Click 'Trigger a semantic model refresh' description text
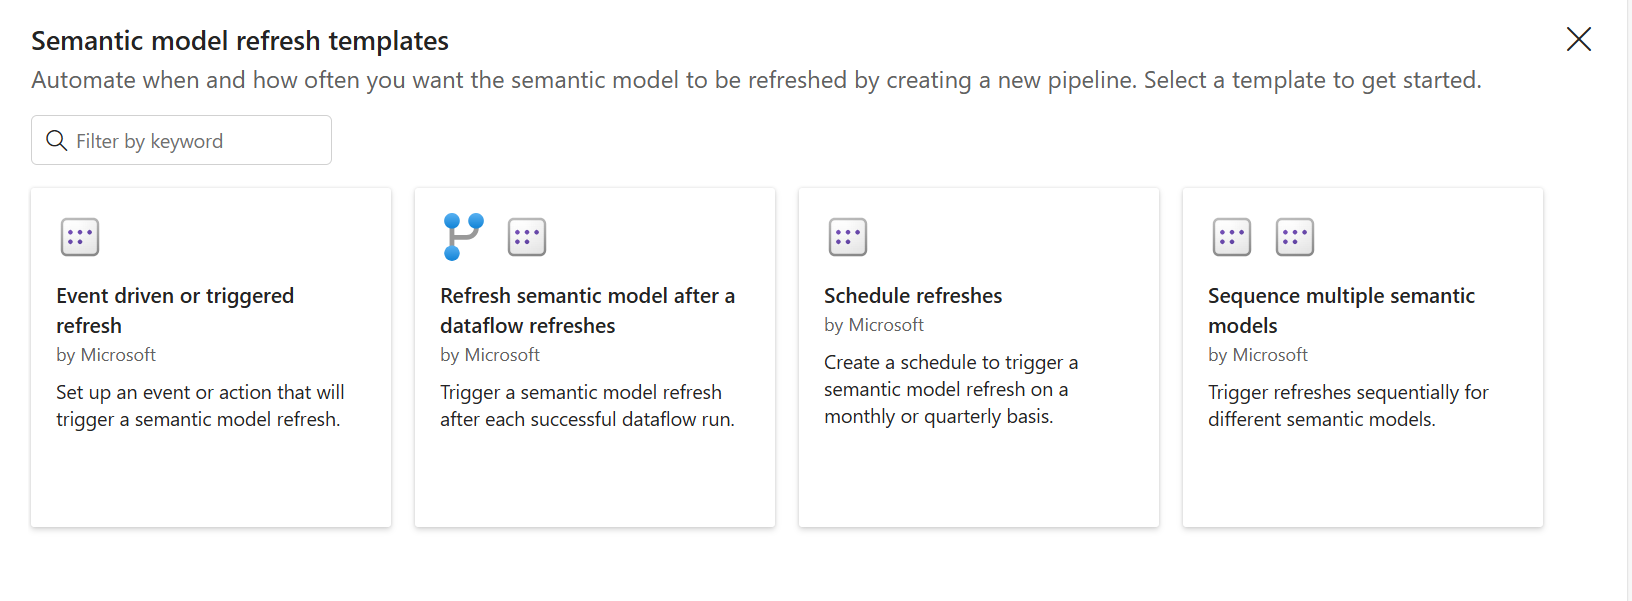1632x601 pixels. point(587,406)
